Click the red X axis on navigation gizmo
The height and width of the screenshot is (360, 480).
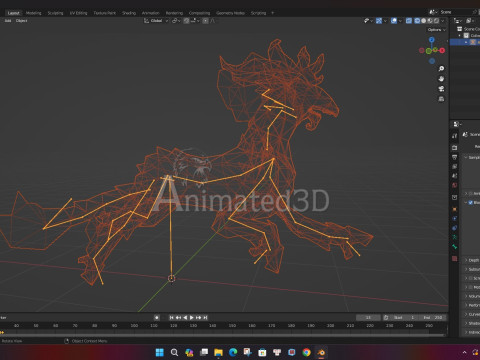pos(442,51)
